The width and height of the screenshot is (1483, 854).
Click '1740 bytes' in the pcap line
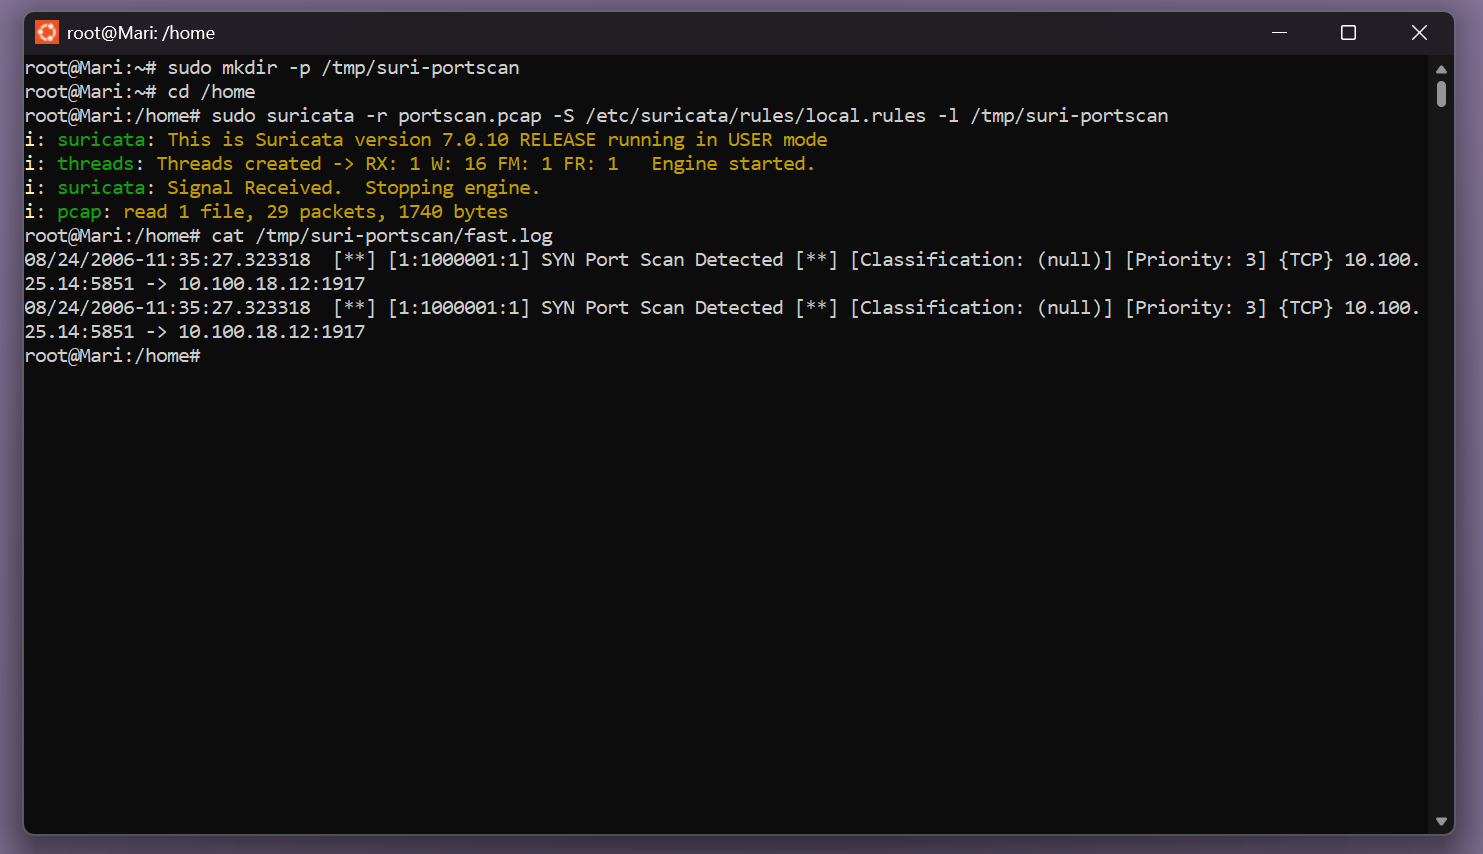pos(453,212)
